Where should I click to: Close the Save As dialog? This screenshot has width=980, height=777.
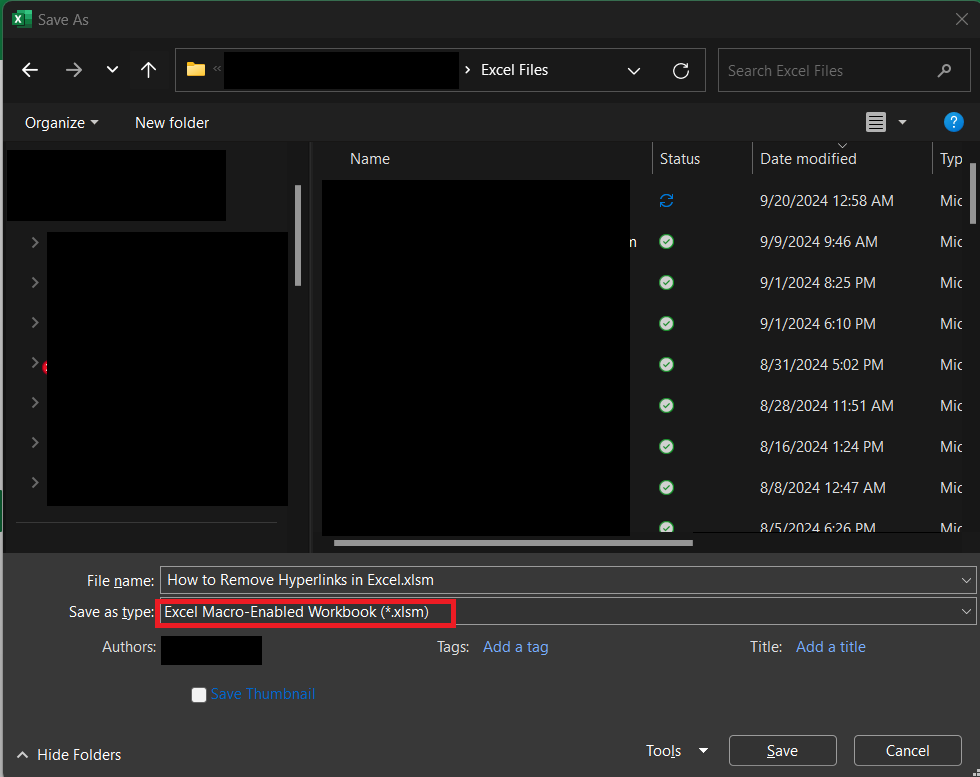click(962, 19)
